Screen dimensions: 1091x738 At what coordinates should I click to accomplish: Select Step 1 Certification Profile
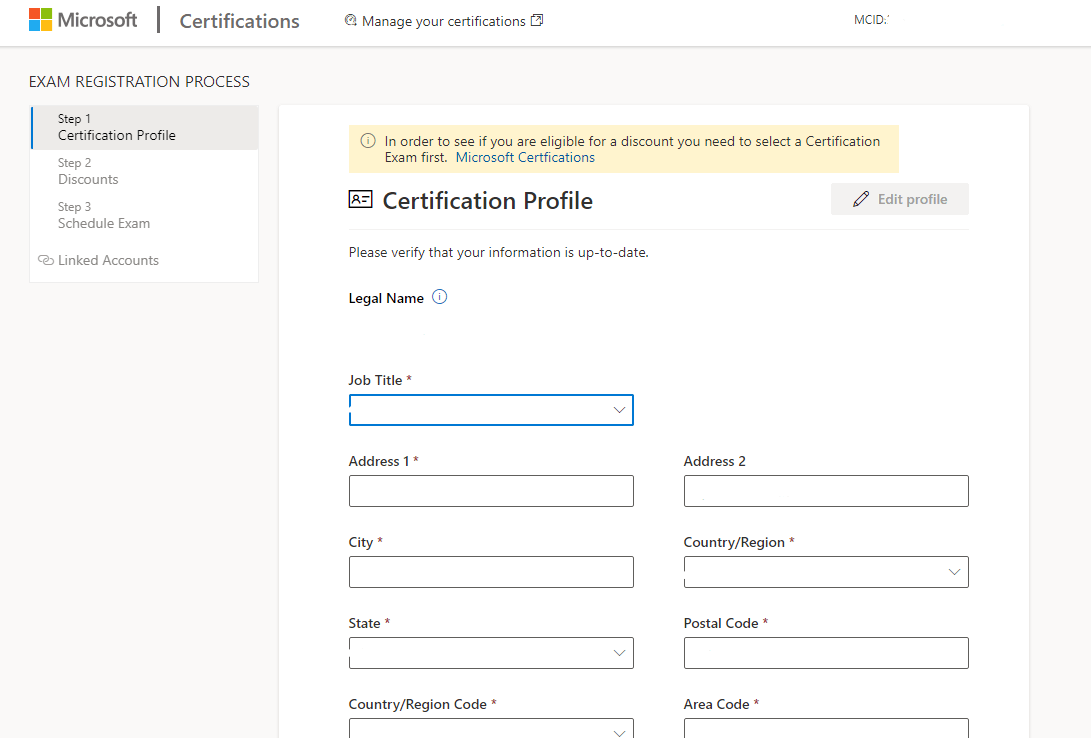pyautogui.click(x=145, y=127)
